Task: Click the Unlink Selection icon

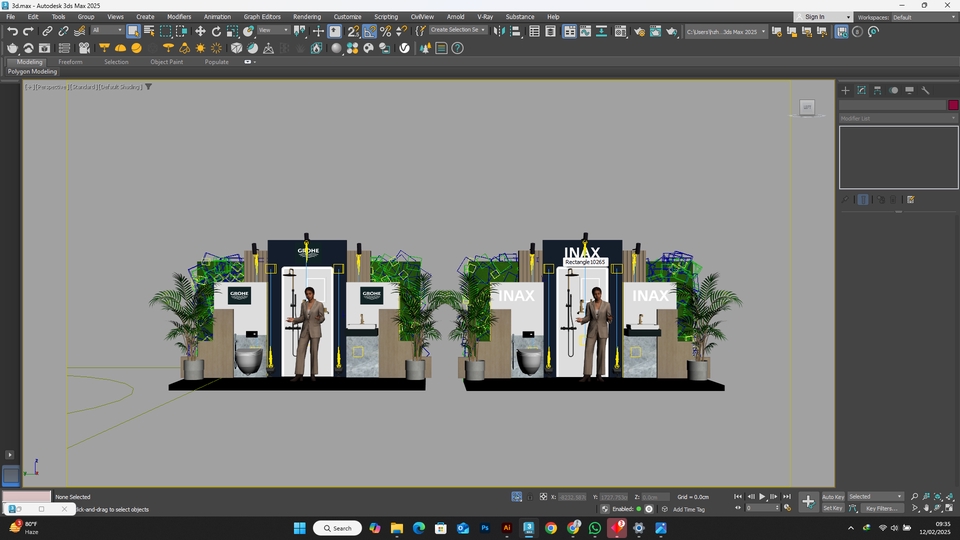Action: pos(63,31)
